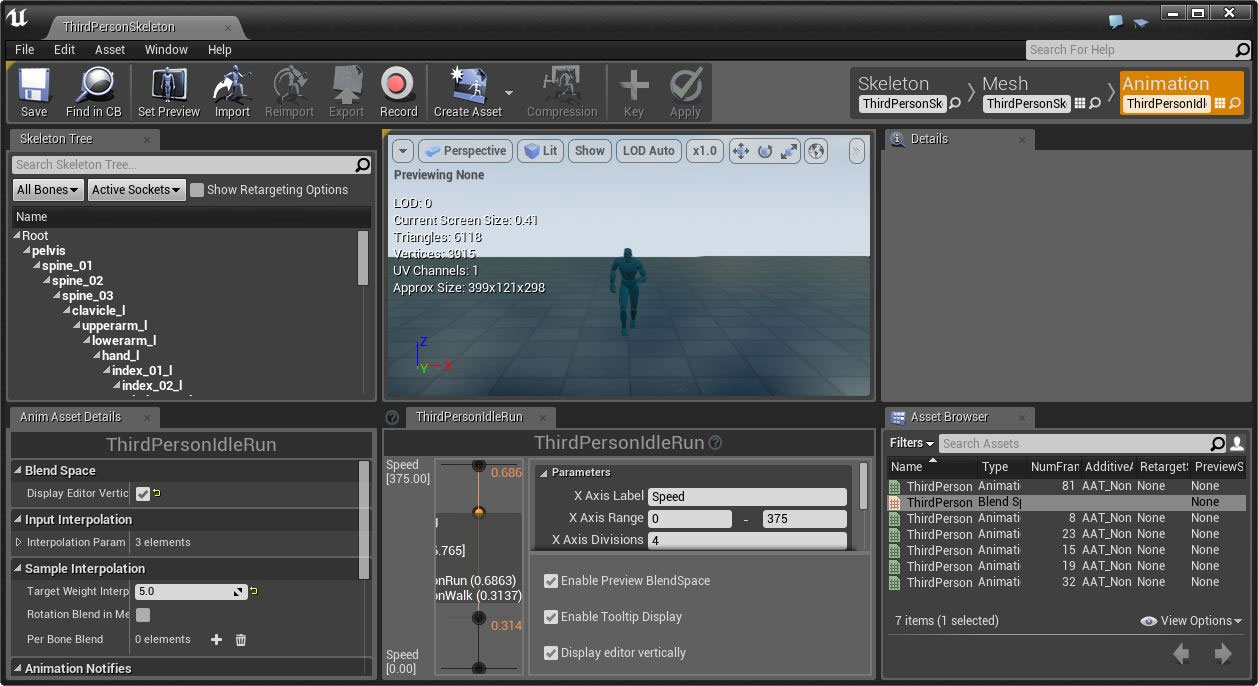
Task: Click the Export toolbar icon
Action: 346,92
